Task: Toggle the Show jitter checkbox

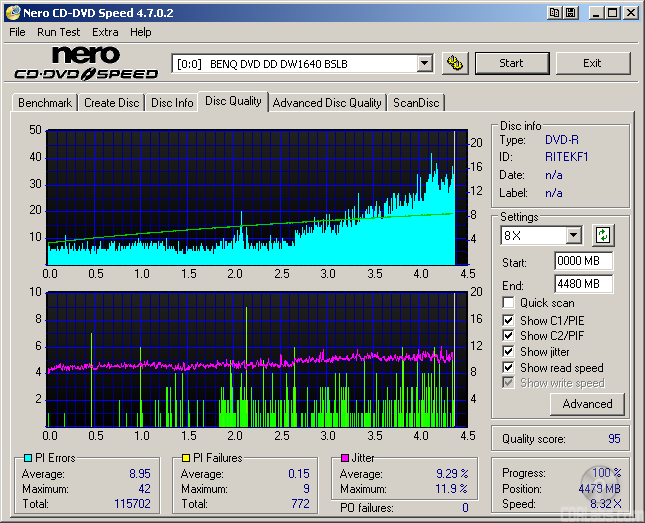Action: click(x=509, y=352)
